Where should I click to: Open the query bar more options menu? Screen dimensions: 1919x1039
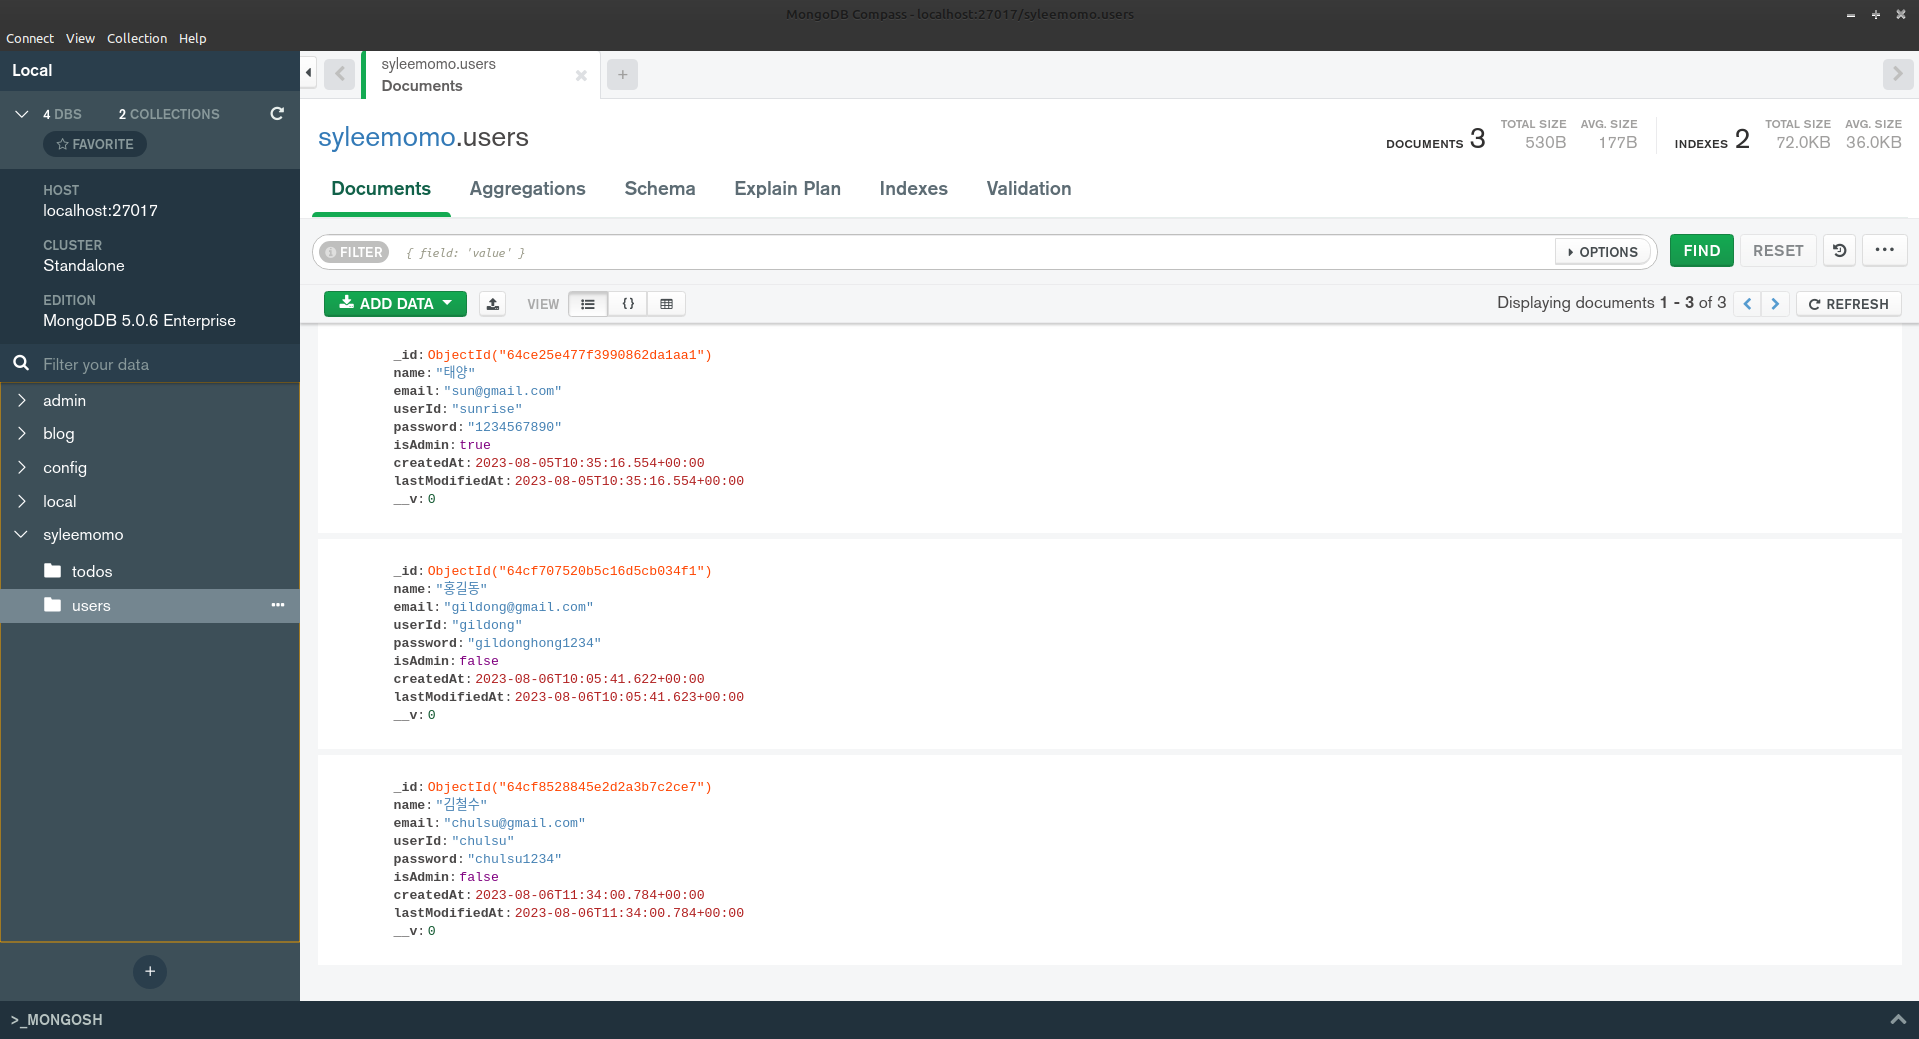click(x=1884, y=251)
